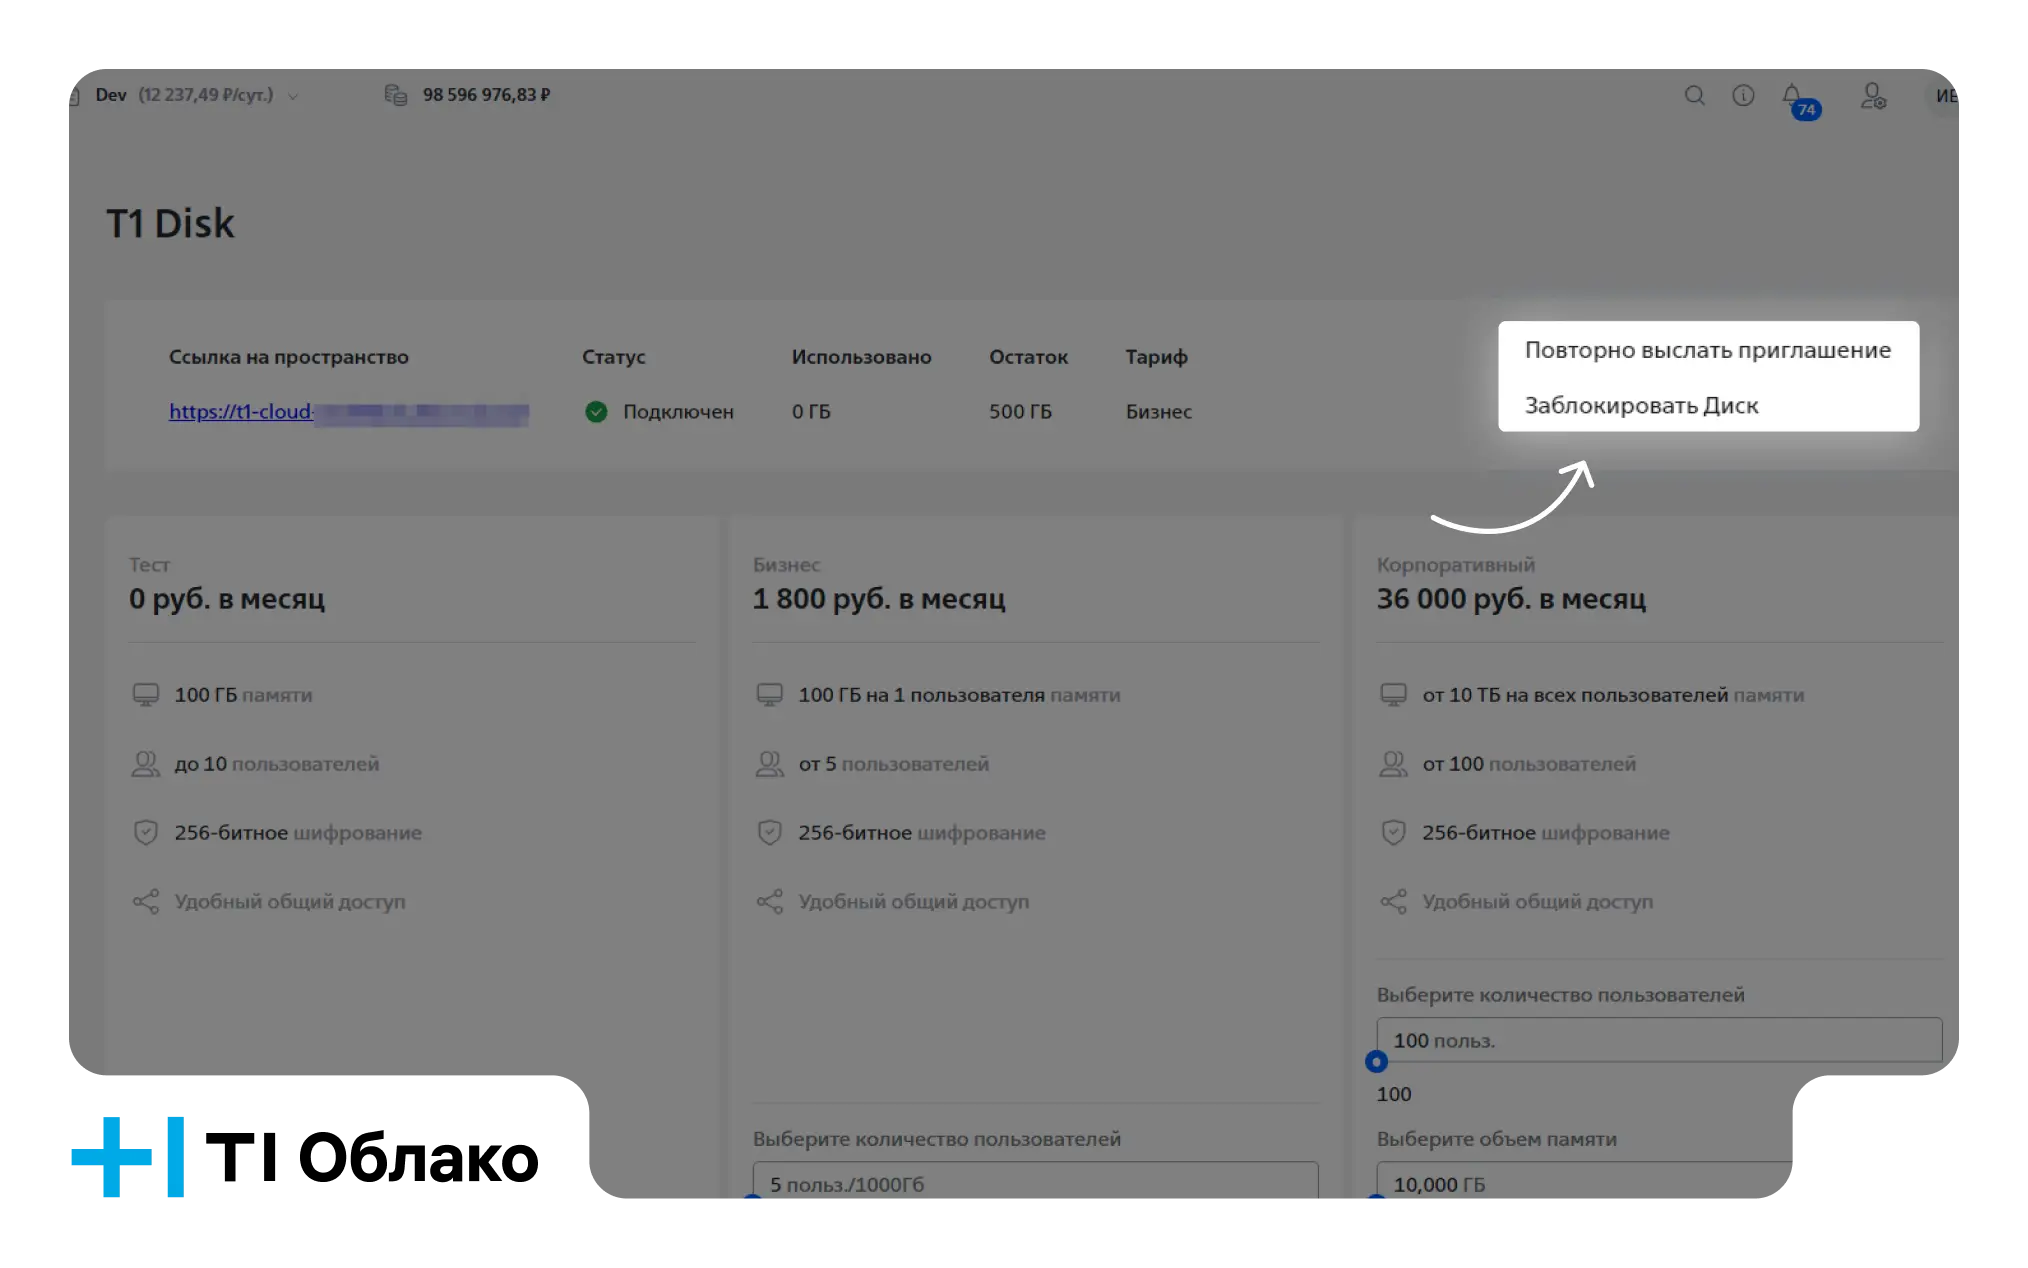
Task: Click the balance amount '98 596 976,83 ₽'
Action: tap(486, 95)
